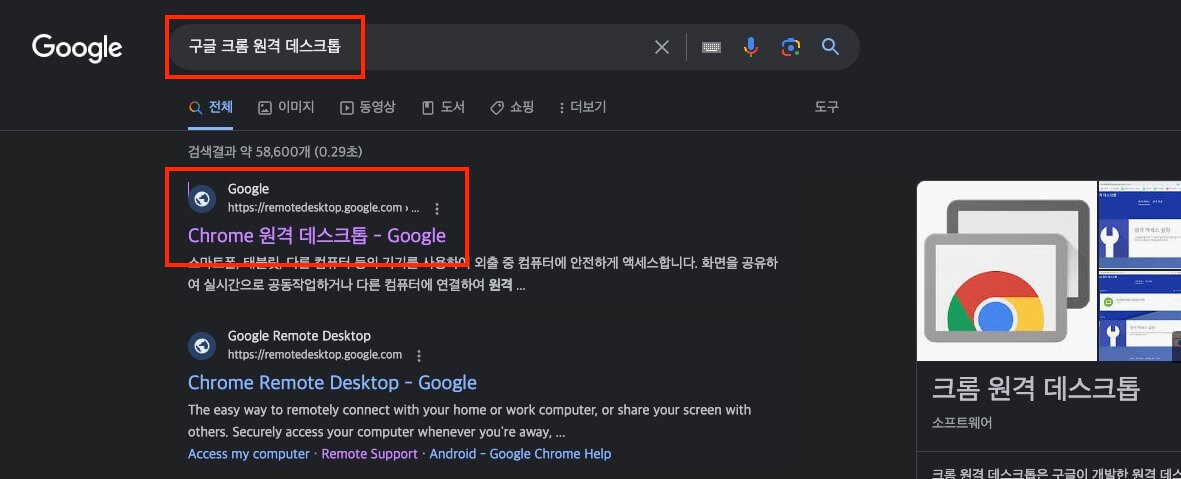Select the 전체 tab
This screenshot has height=479, width=1181.
[x=211, y=108]
